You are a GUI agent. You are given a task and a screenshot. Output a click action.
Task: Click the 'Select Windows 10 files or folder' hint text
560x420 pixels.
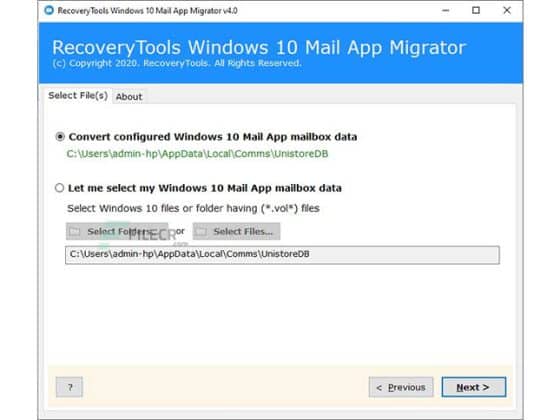coord(193,208)
